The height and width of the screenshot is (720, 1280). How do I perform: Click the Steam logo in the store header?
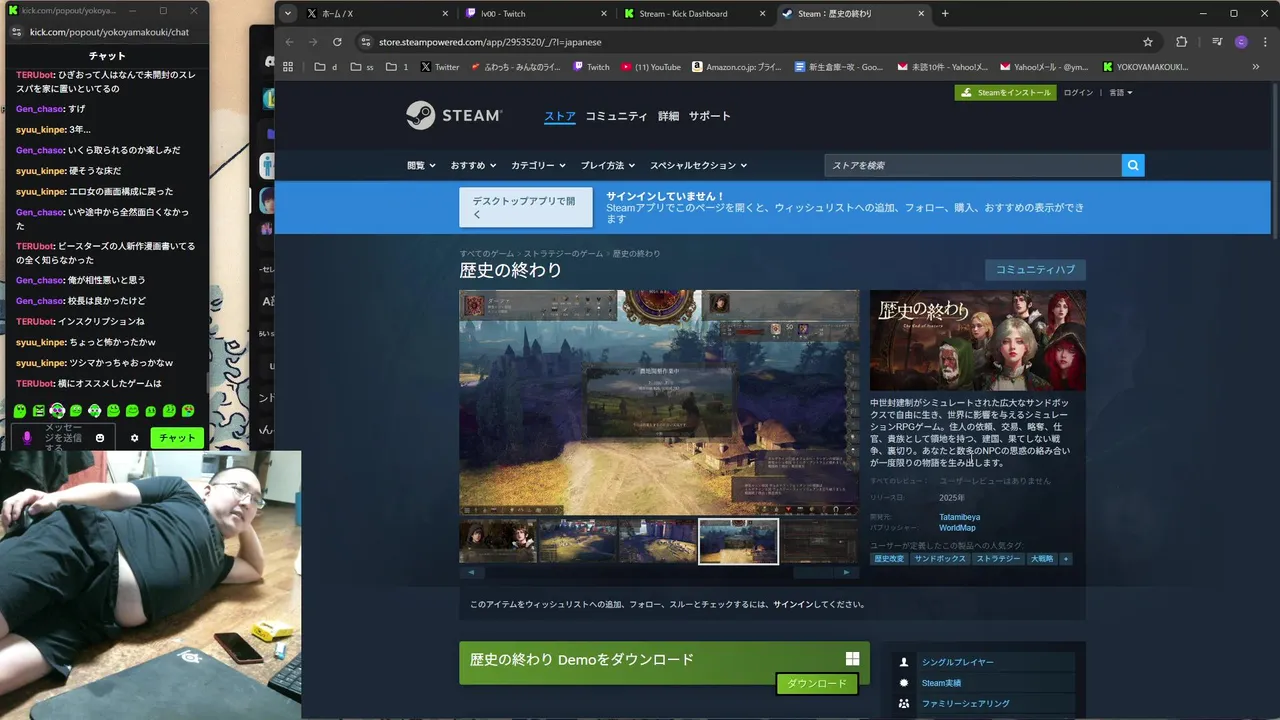pyautogui.click(x=454, y=115)
